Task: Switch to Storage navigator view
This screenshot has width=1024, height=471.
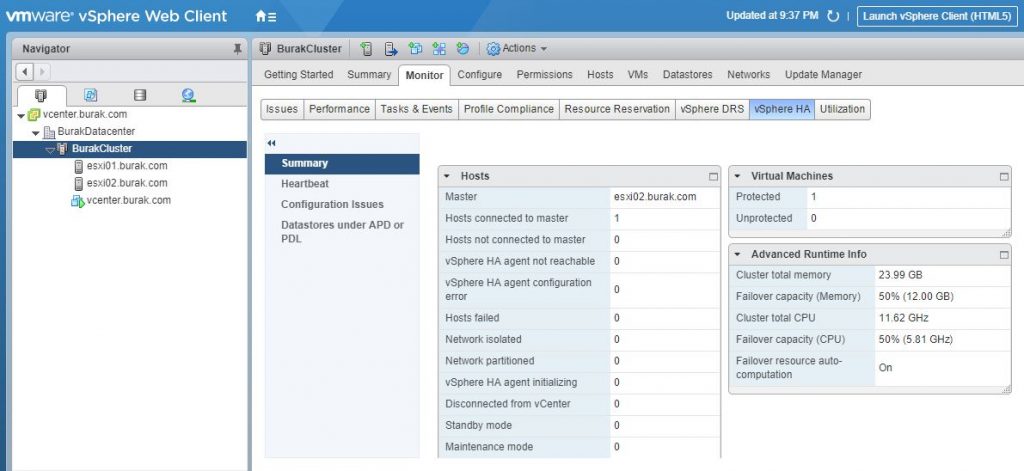Action: (x=140, y=95)
